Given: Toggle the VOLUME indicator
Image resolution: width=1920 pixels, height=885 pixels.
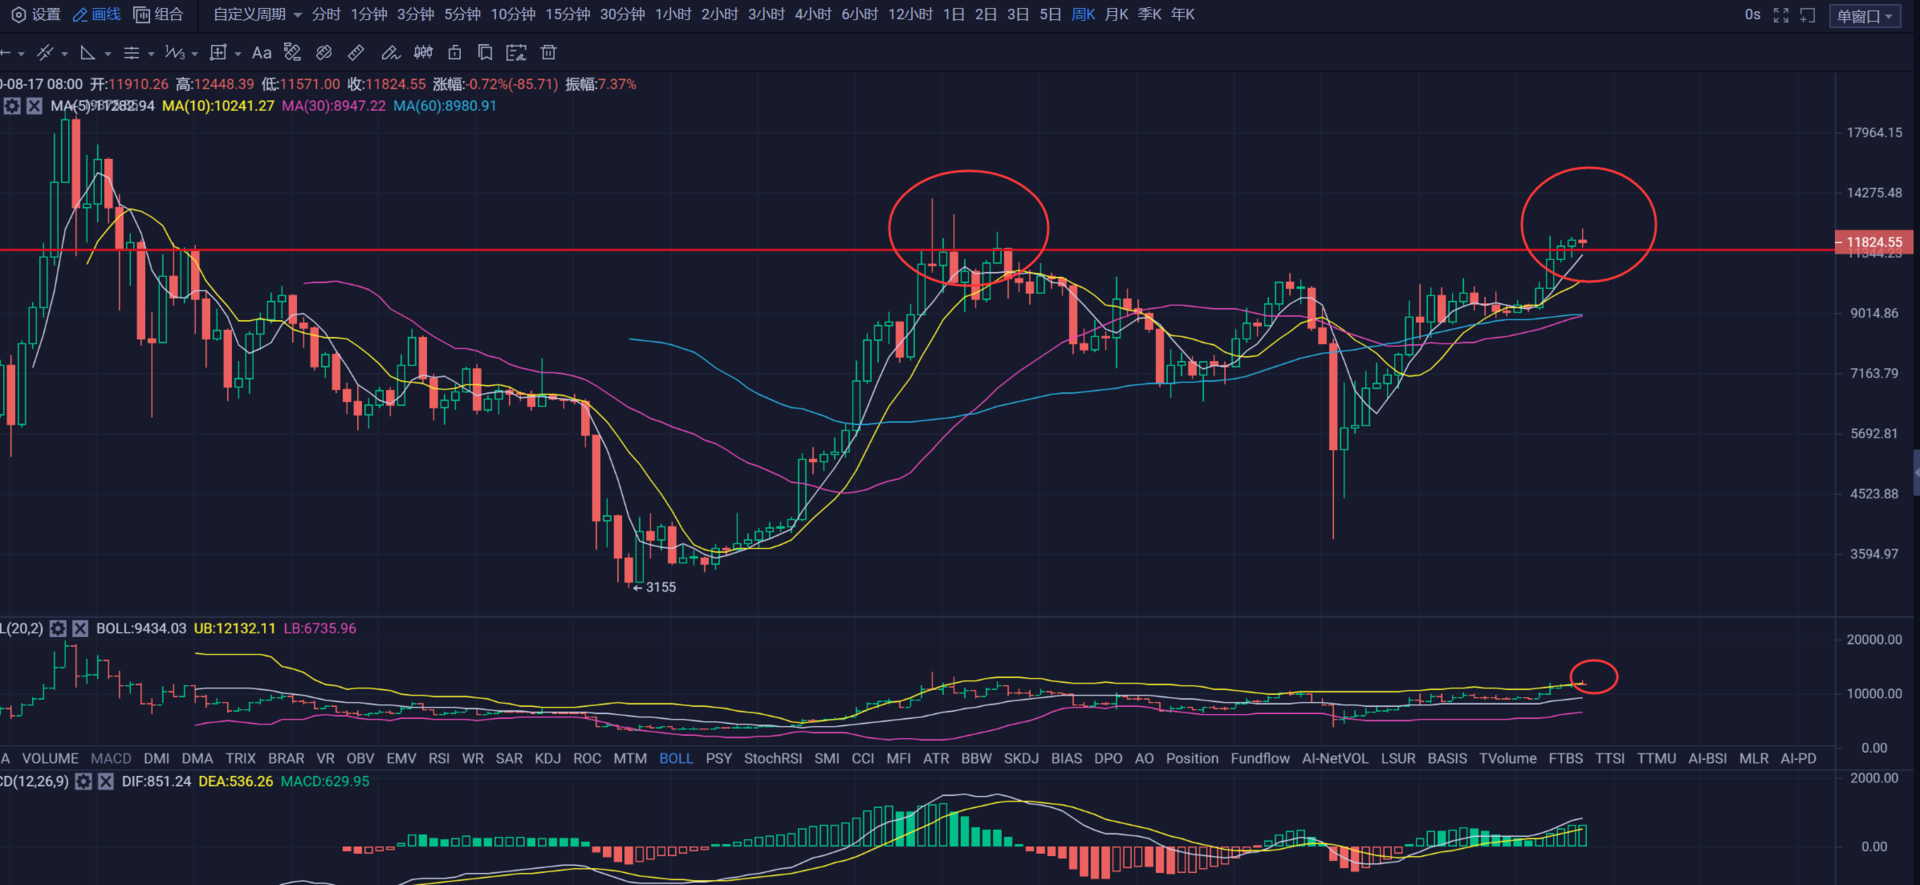Looking at the screenshot, I should [50, 759].
